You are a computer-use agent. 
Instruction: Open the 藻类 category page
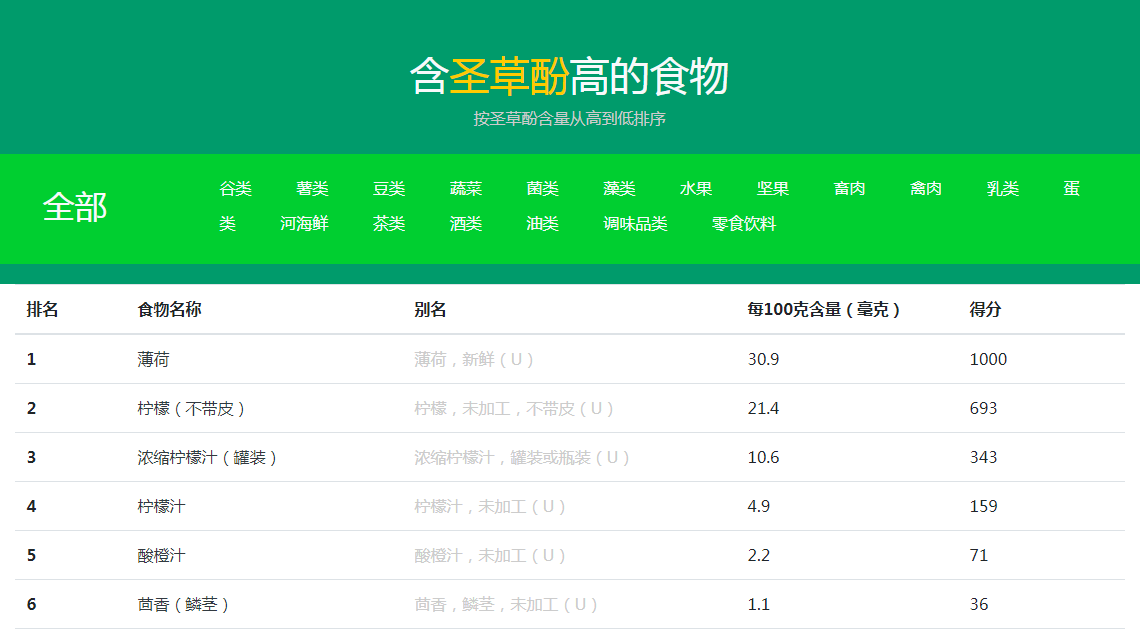(619, 188)
